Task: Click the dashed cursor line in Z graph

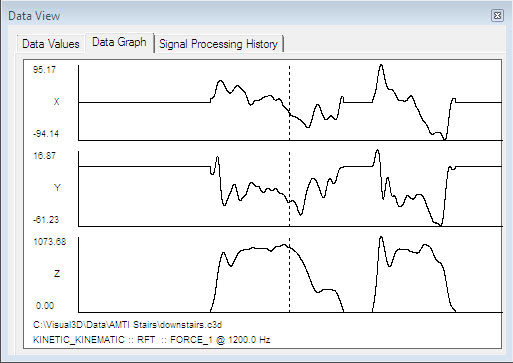Action: coord(289,275)
